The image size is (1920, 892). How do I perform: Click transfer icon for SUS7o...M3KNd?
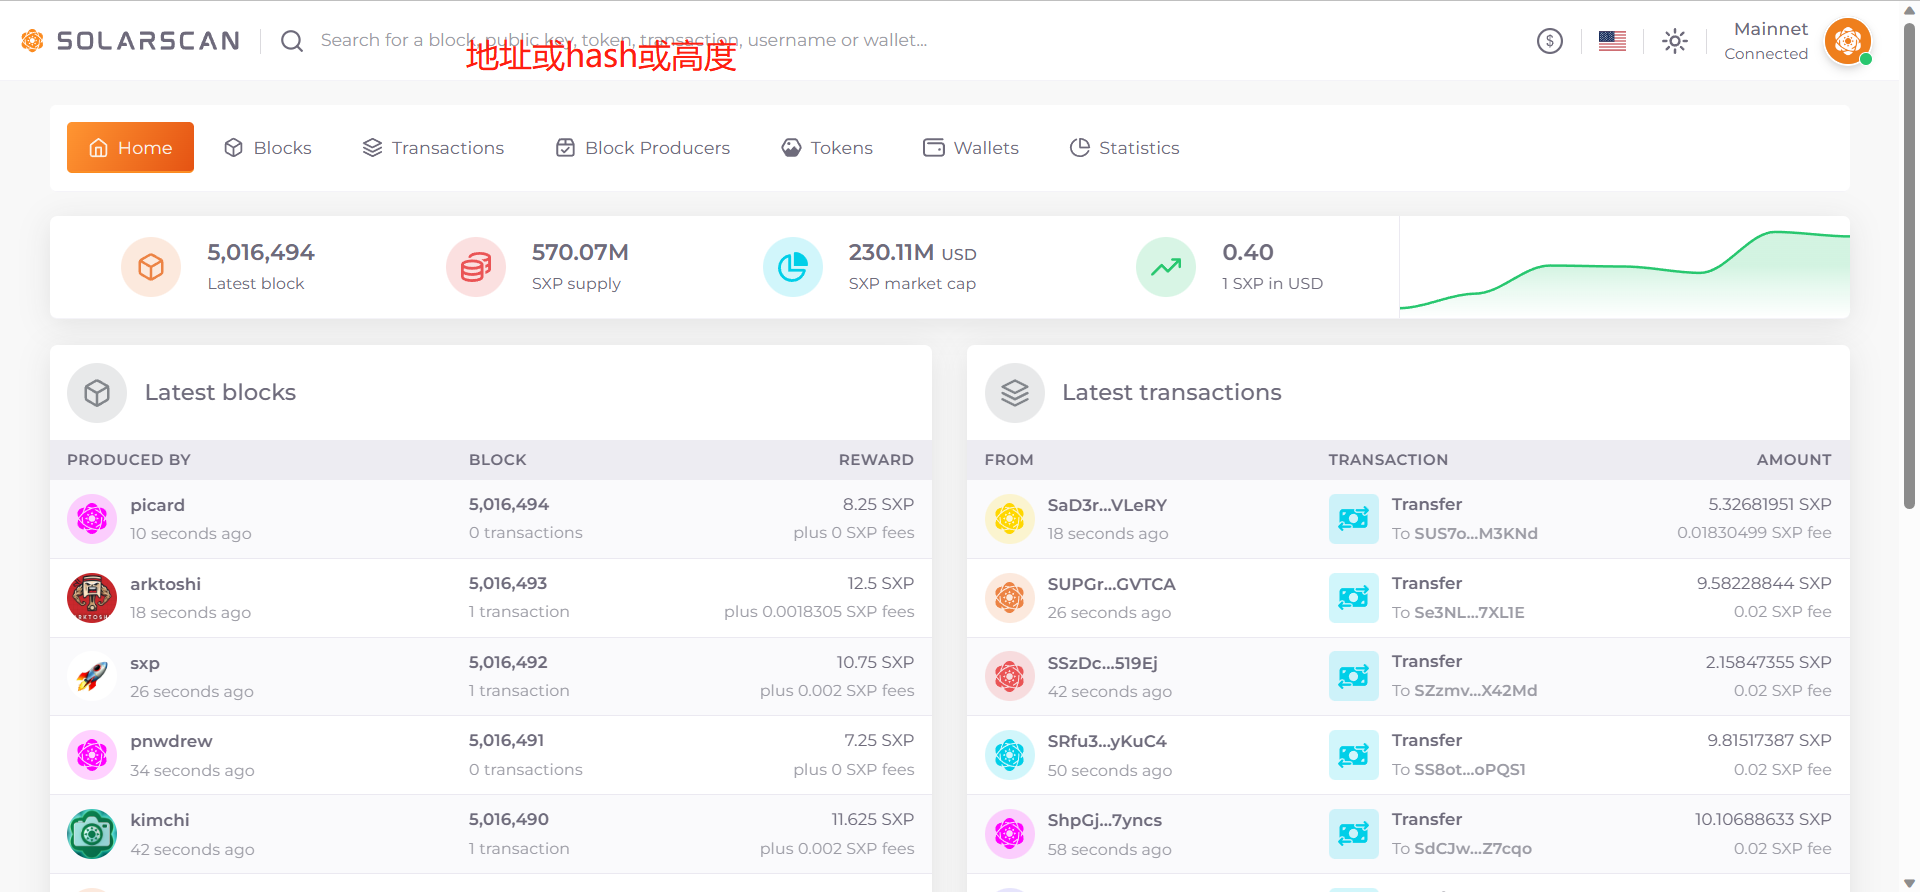1354,519
